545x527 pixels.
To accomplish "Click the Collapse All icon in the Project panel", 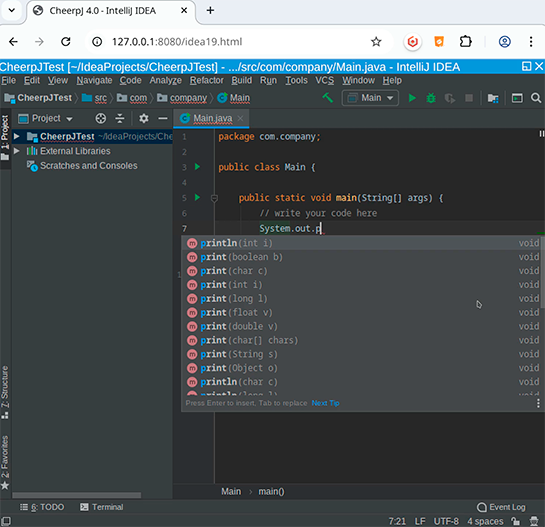I will 120,119.
